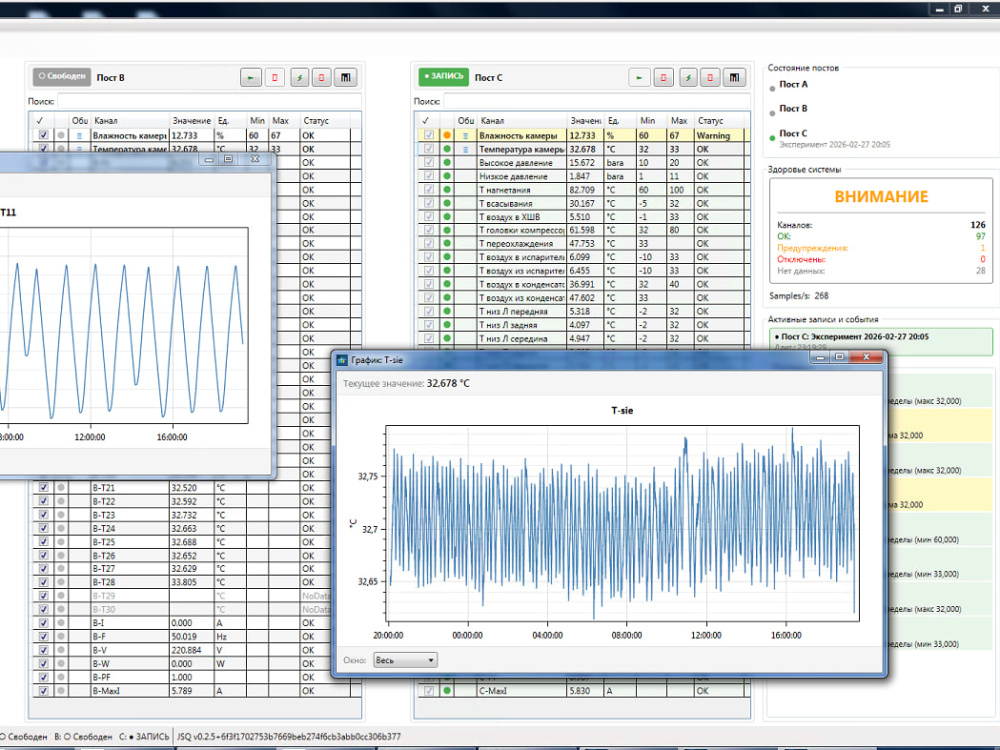This screenshot has width=1000, height=750.
Task: Click the green ЗАПИСЬ status button
Action: click(x=444, y=77)
